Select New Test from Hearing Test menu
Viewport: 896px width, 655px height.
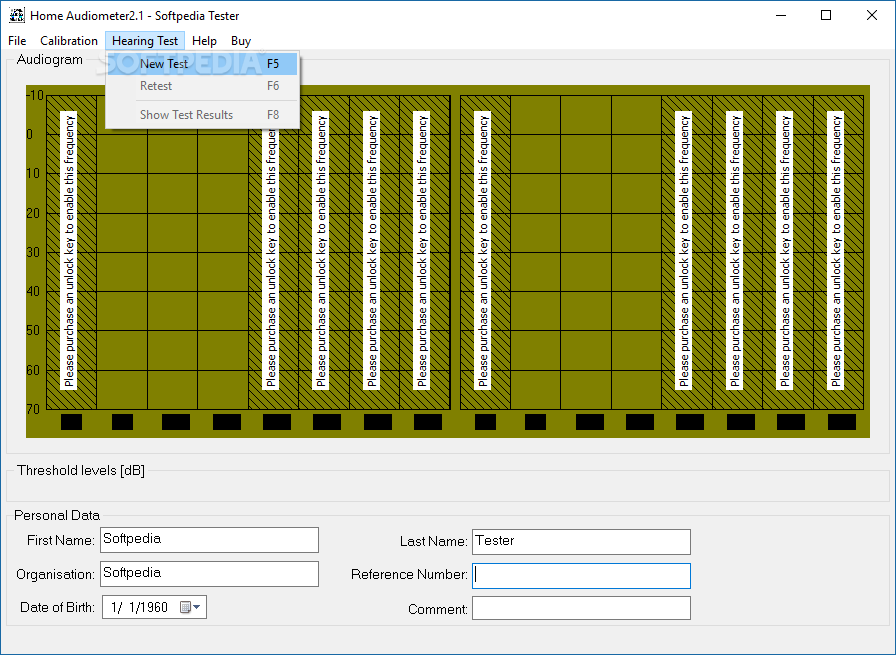click(x=202, y=64)
